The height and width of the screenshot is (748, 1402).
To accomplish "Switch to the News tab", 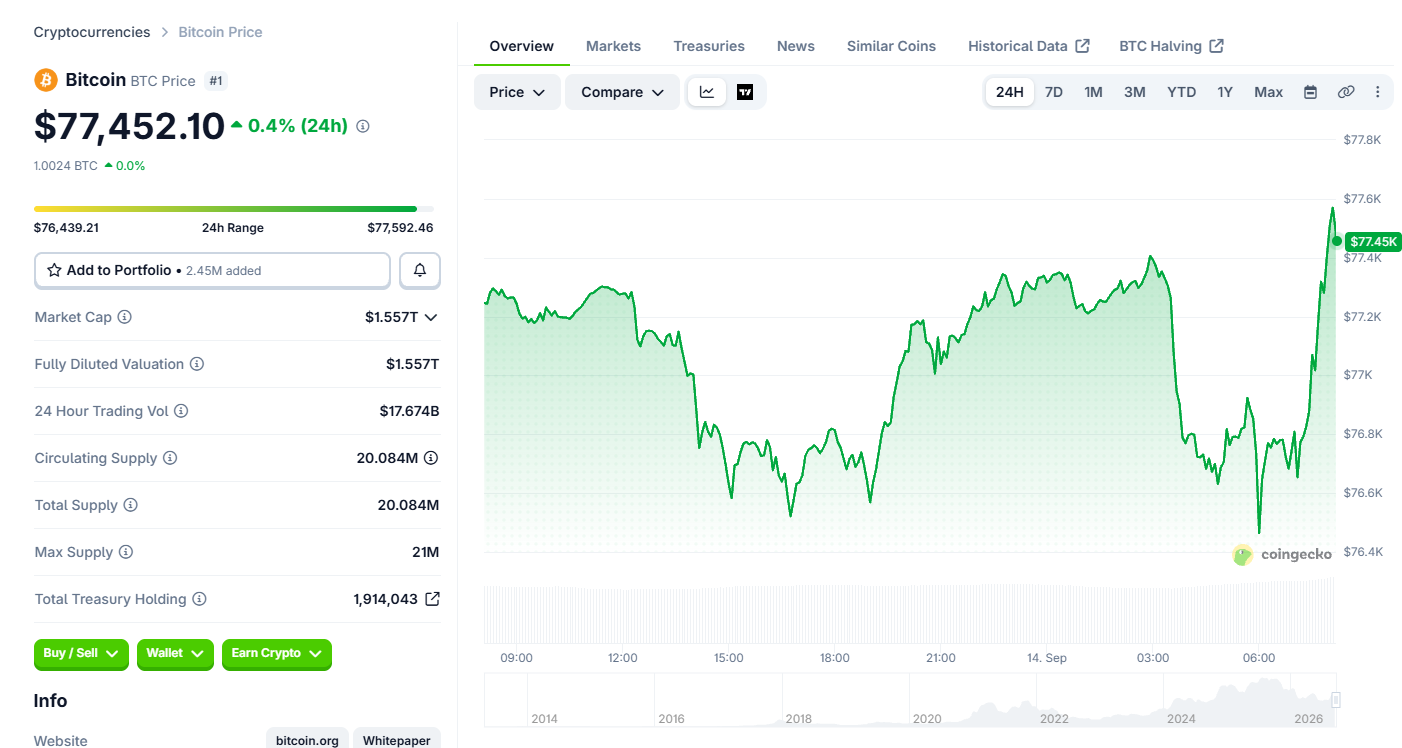I will tap(796, 46).
